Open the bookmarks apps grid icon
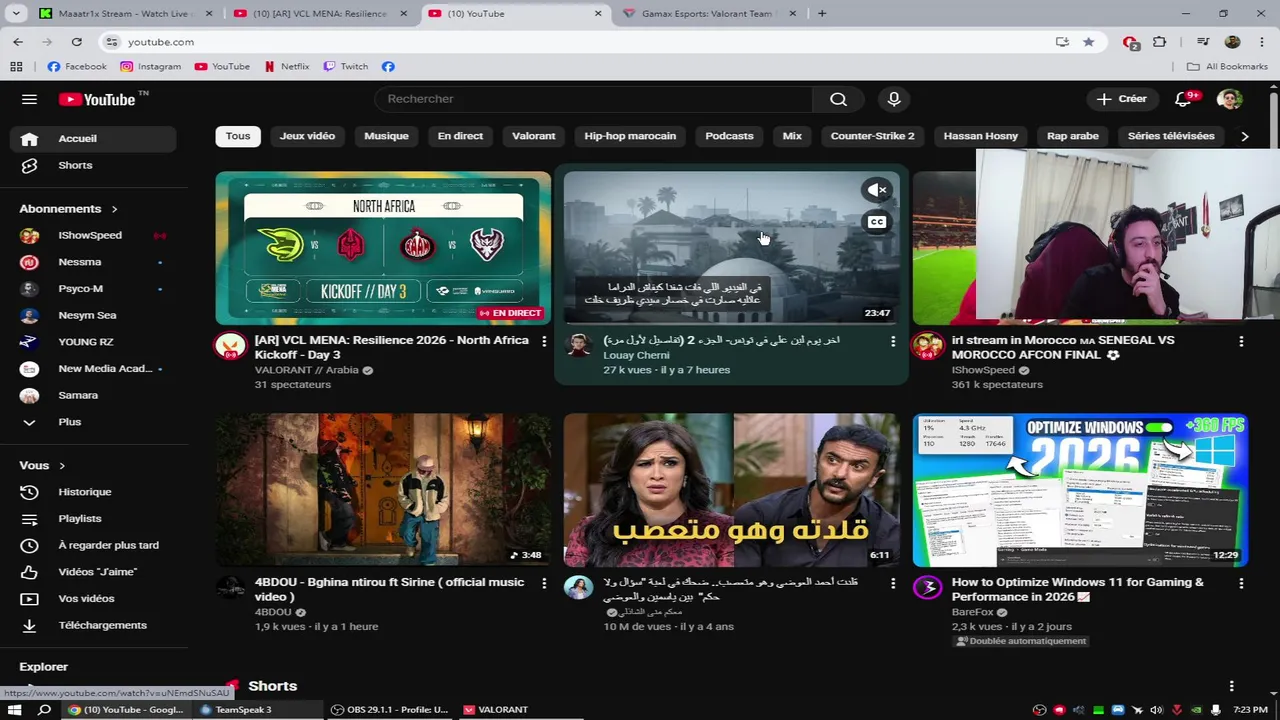Image resolution: width=1280 pixels, height=720 pixels. tap(16, 66)
